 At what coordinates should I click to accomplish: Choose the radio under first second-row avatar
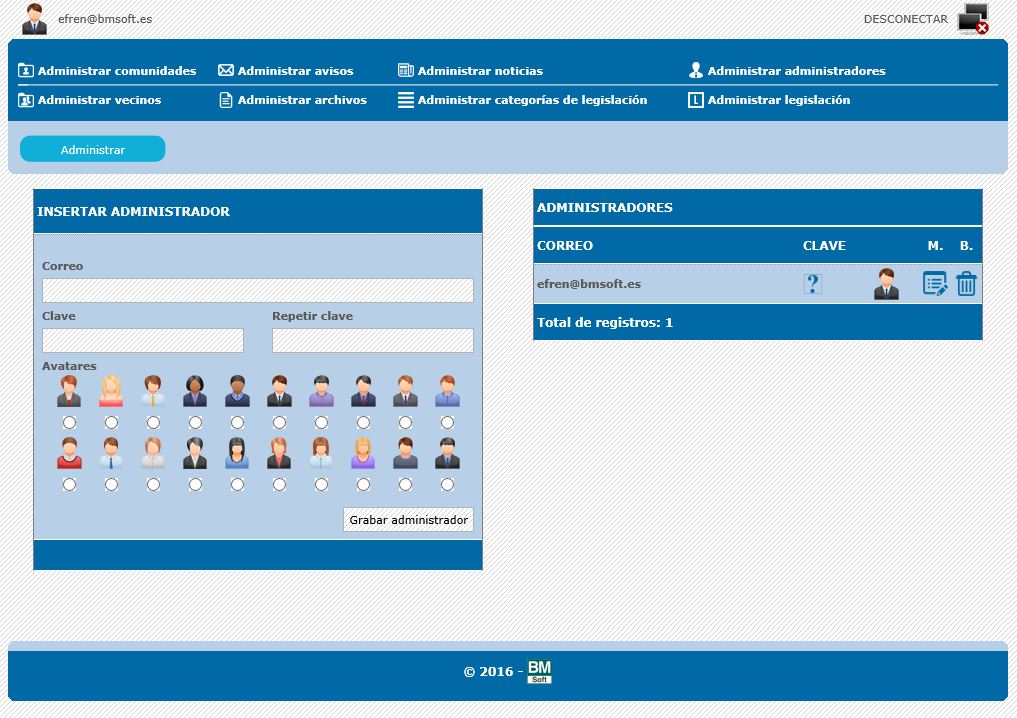tap(69, 485)
